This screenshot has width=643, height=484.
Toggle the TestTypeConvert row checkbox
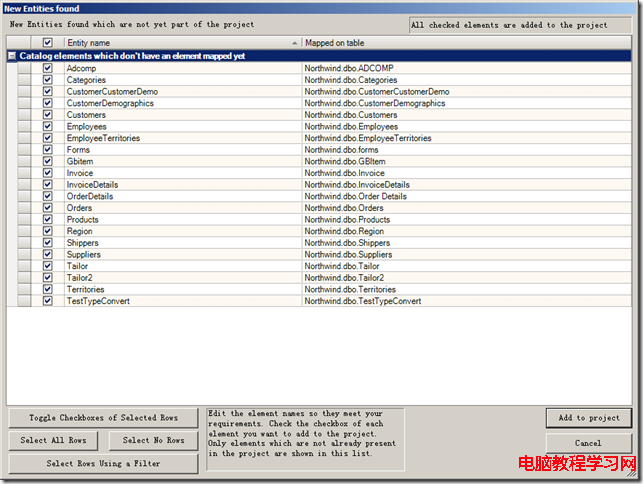(48, 301)
